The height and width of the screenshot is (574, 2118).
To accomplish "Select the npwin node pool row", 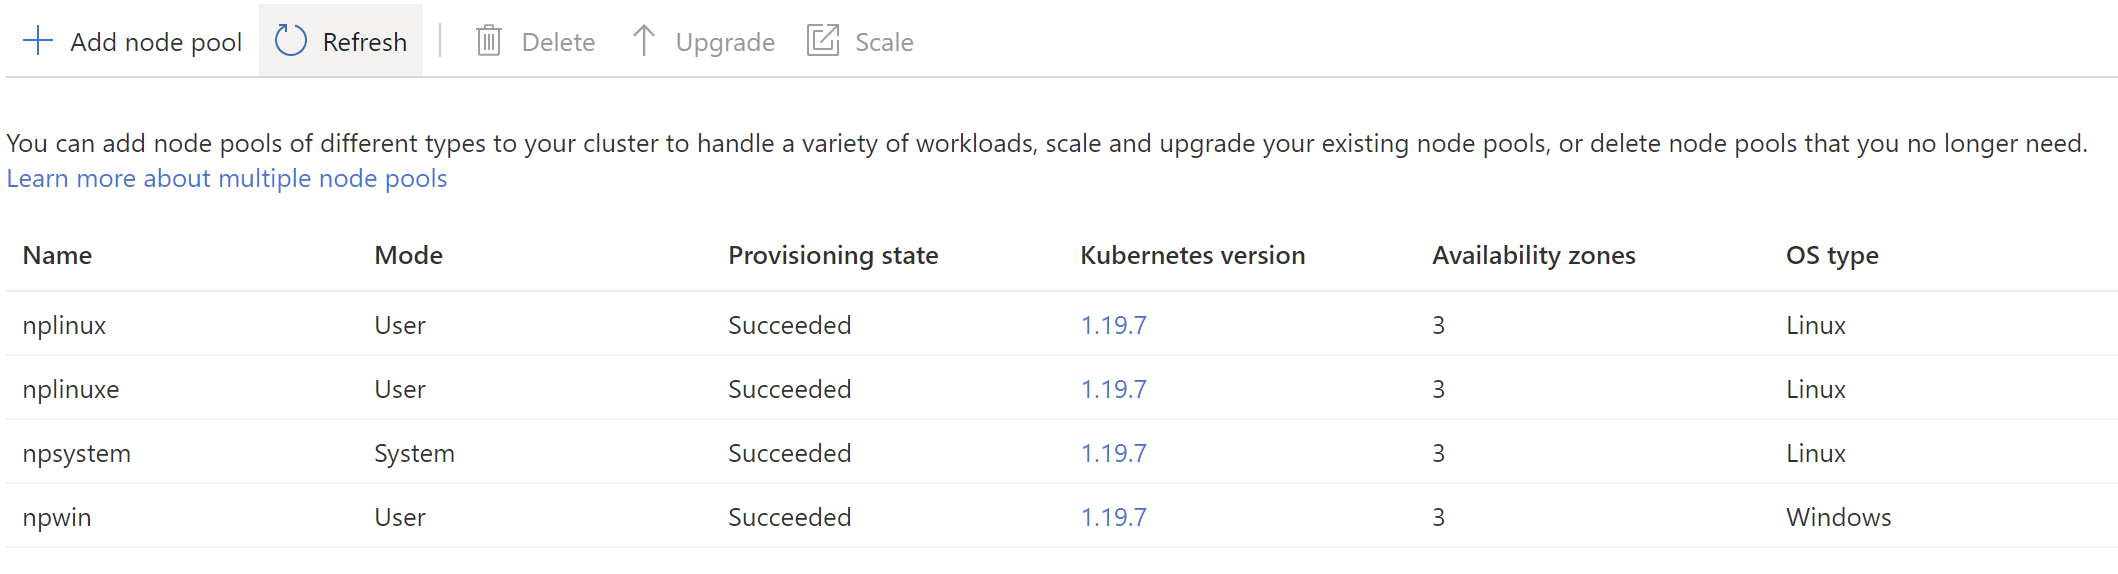I will pos(57,517).
